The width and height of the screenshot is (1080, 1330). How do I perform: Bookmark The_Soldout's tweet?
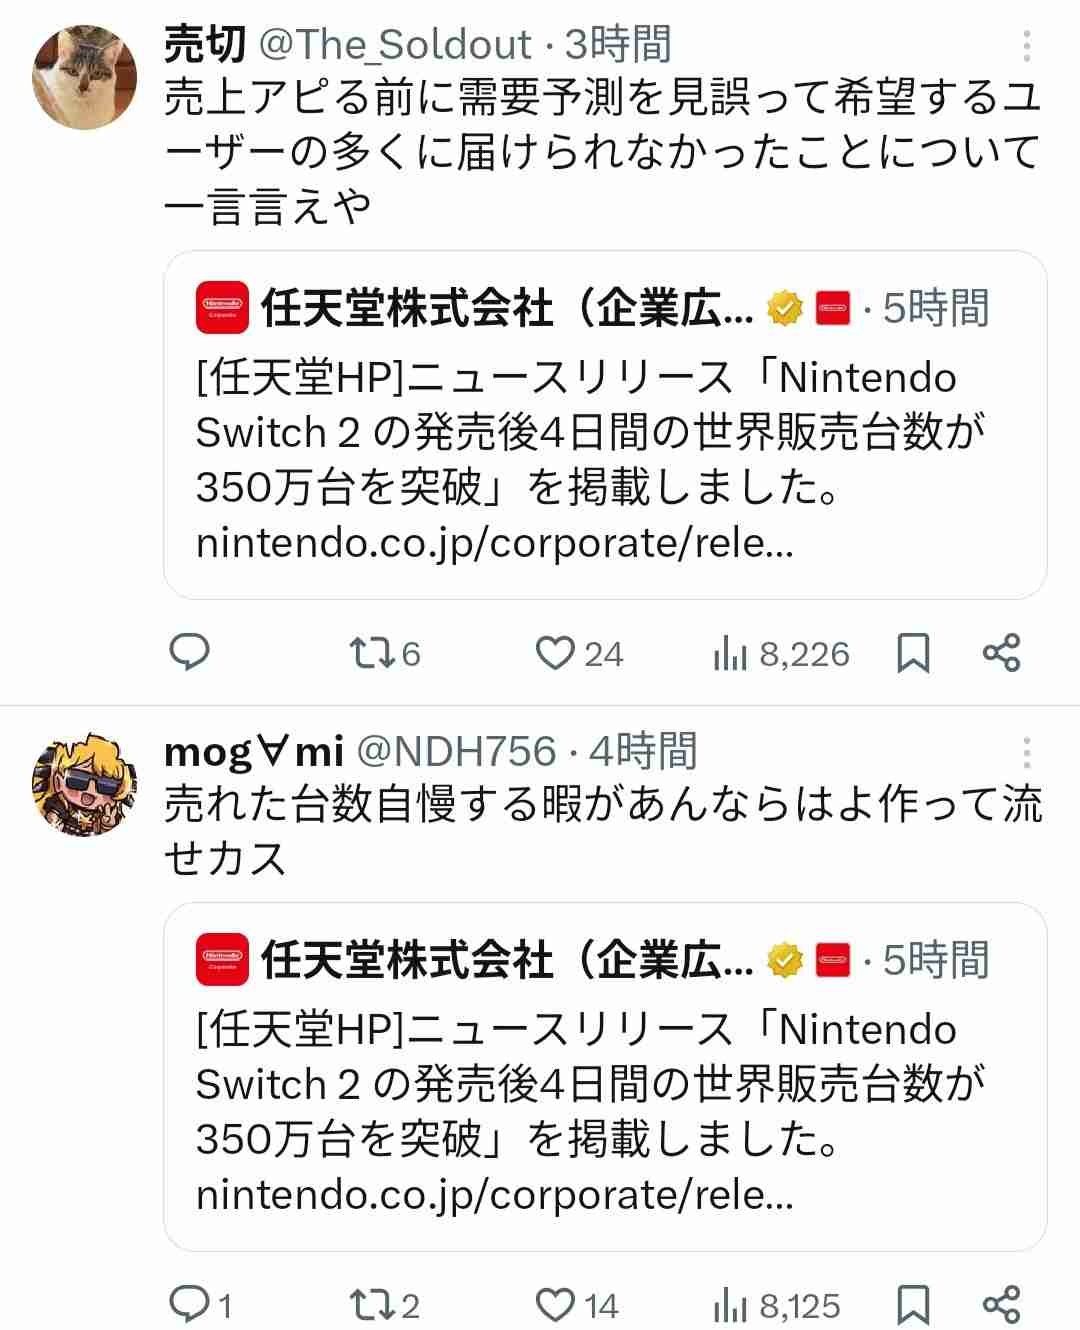(x=913, y=654)
